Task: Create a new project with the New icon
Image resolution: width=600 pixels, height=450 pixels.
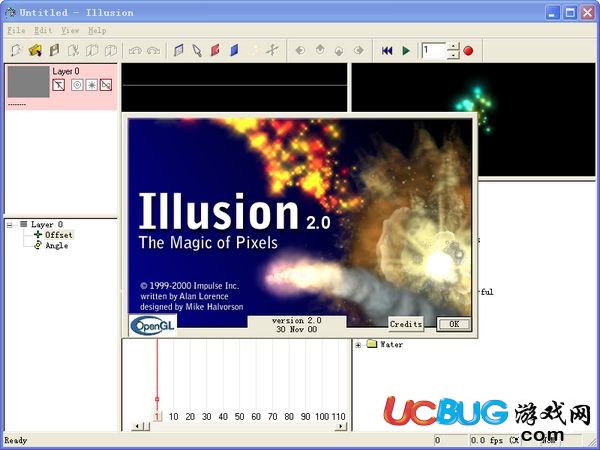Action: tap(16, 50)
